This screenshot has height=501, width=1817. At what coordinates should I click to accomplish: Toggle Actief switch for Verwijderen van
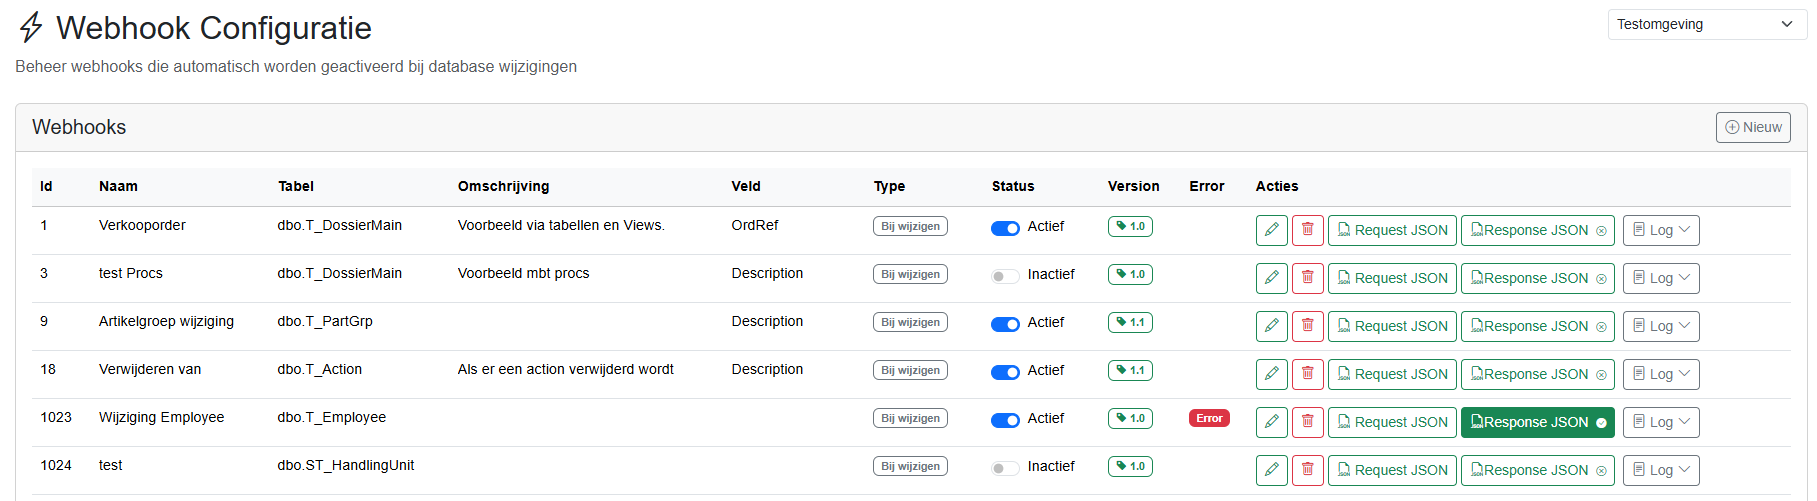pyautogui.click(x=1005, y=372)
